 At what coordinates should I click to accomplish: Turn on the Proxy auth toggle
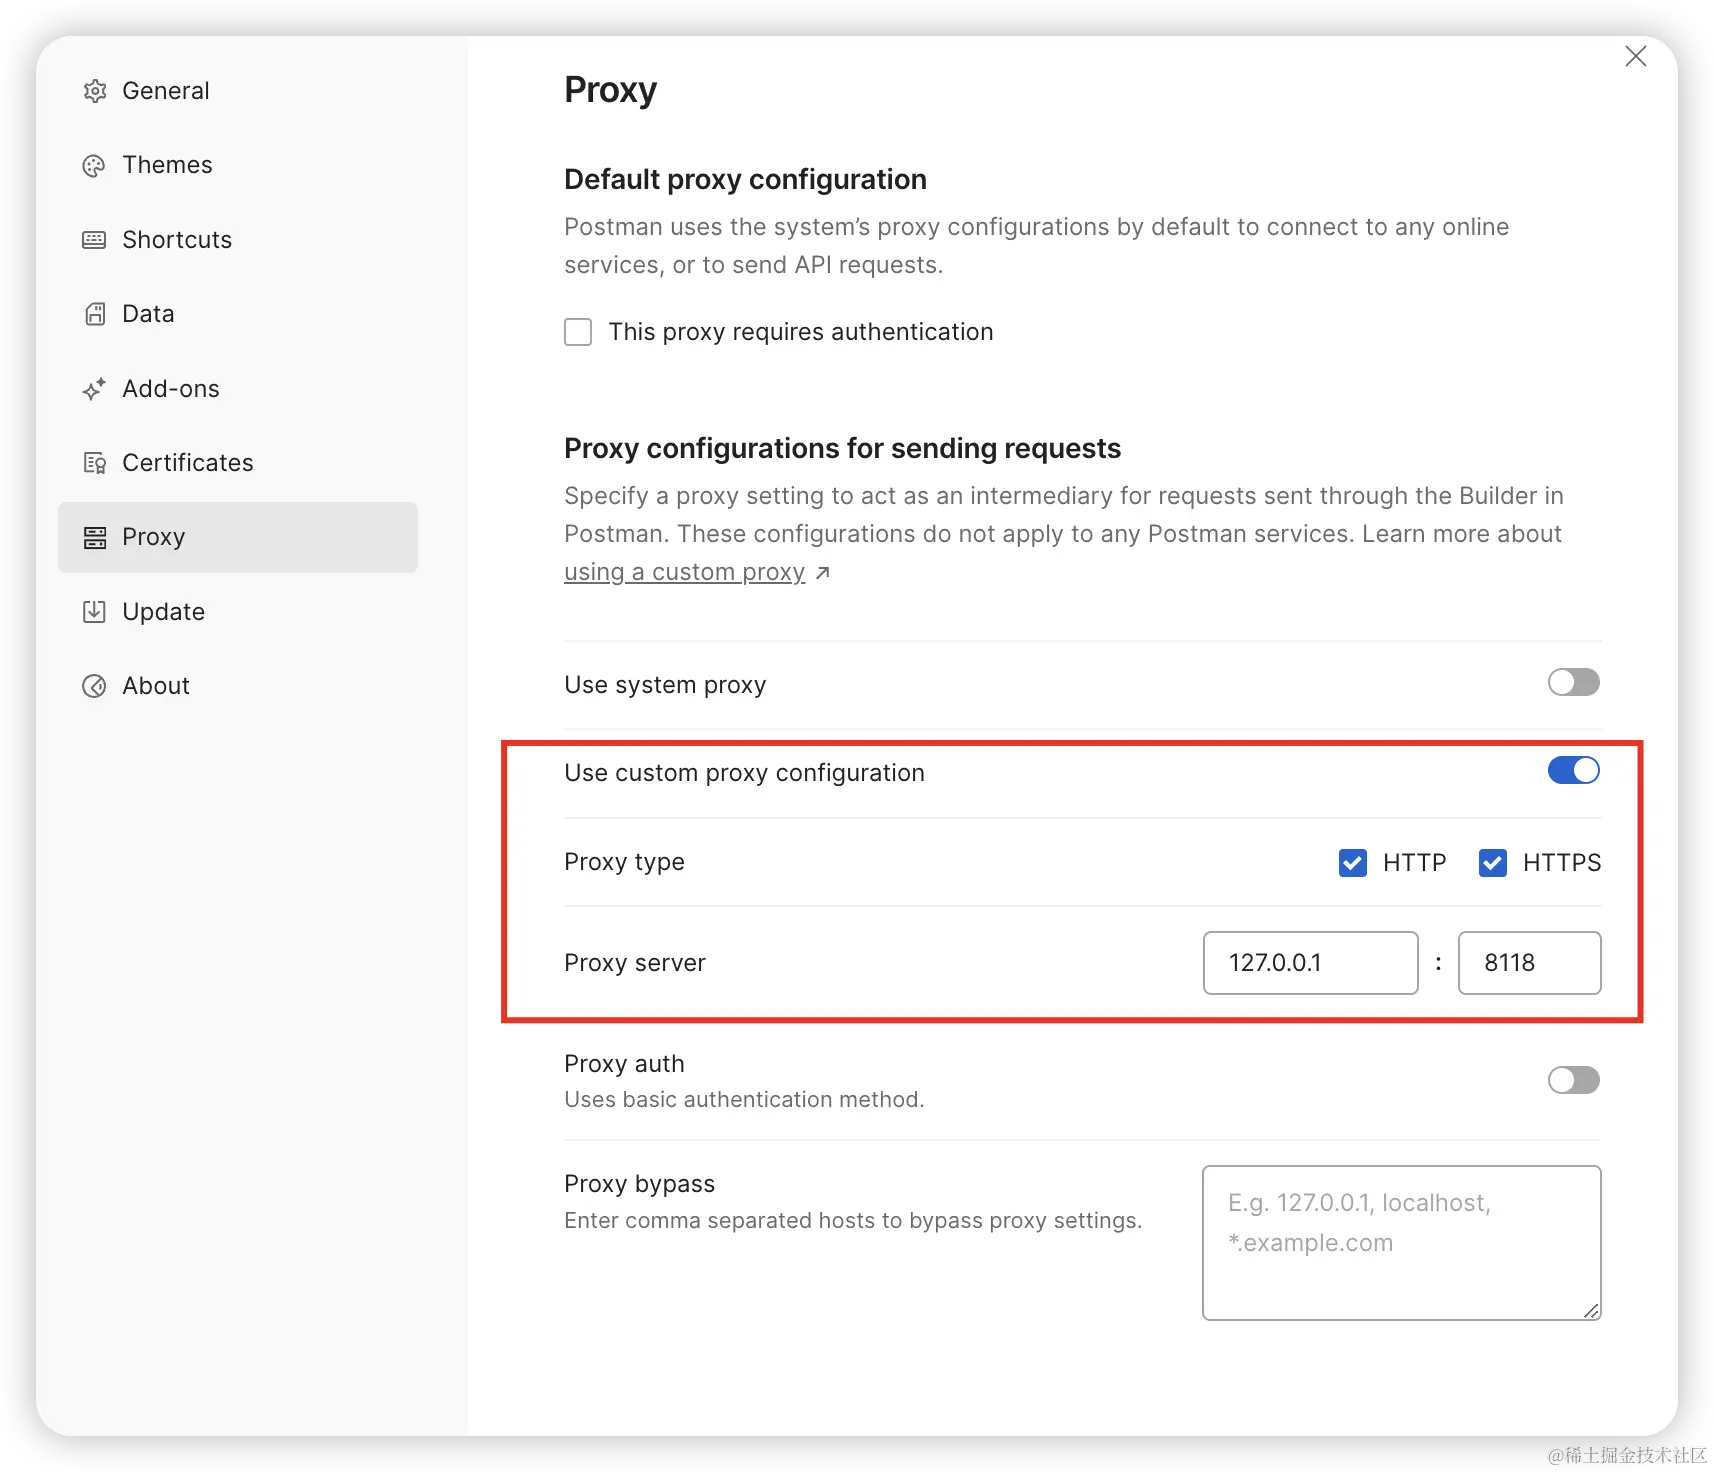[x=1573, y=1080]
